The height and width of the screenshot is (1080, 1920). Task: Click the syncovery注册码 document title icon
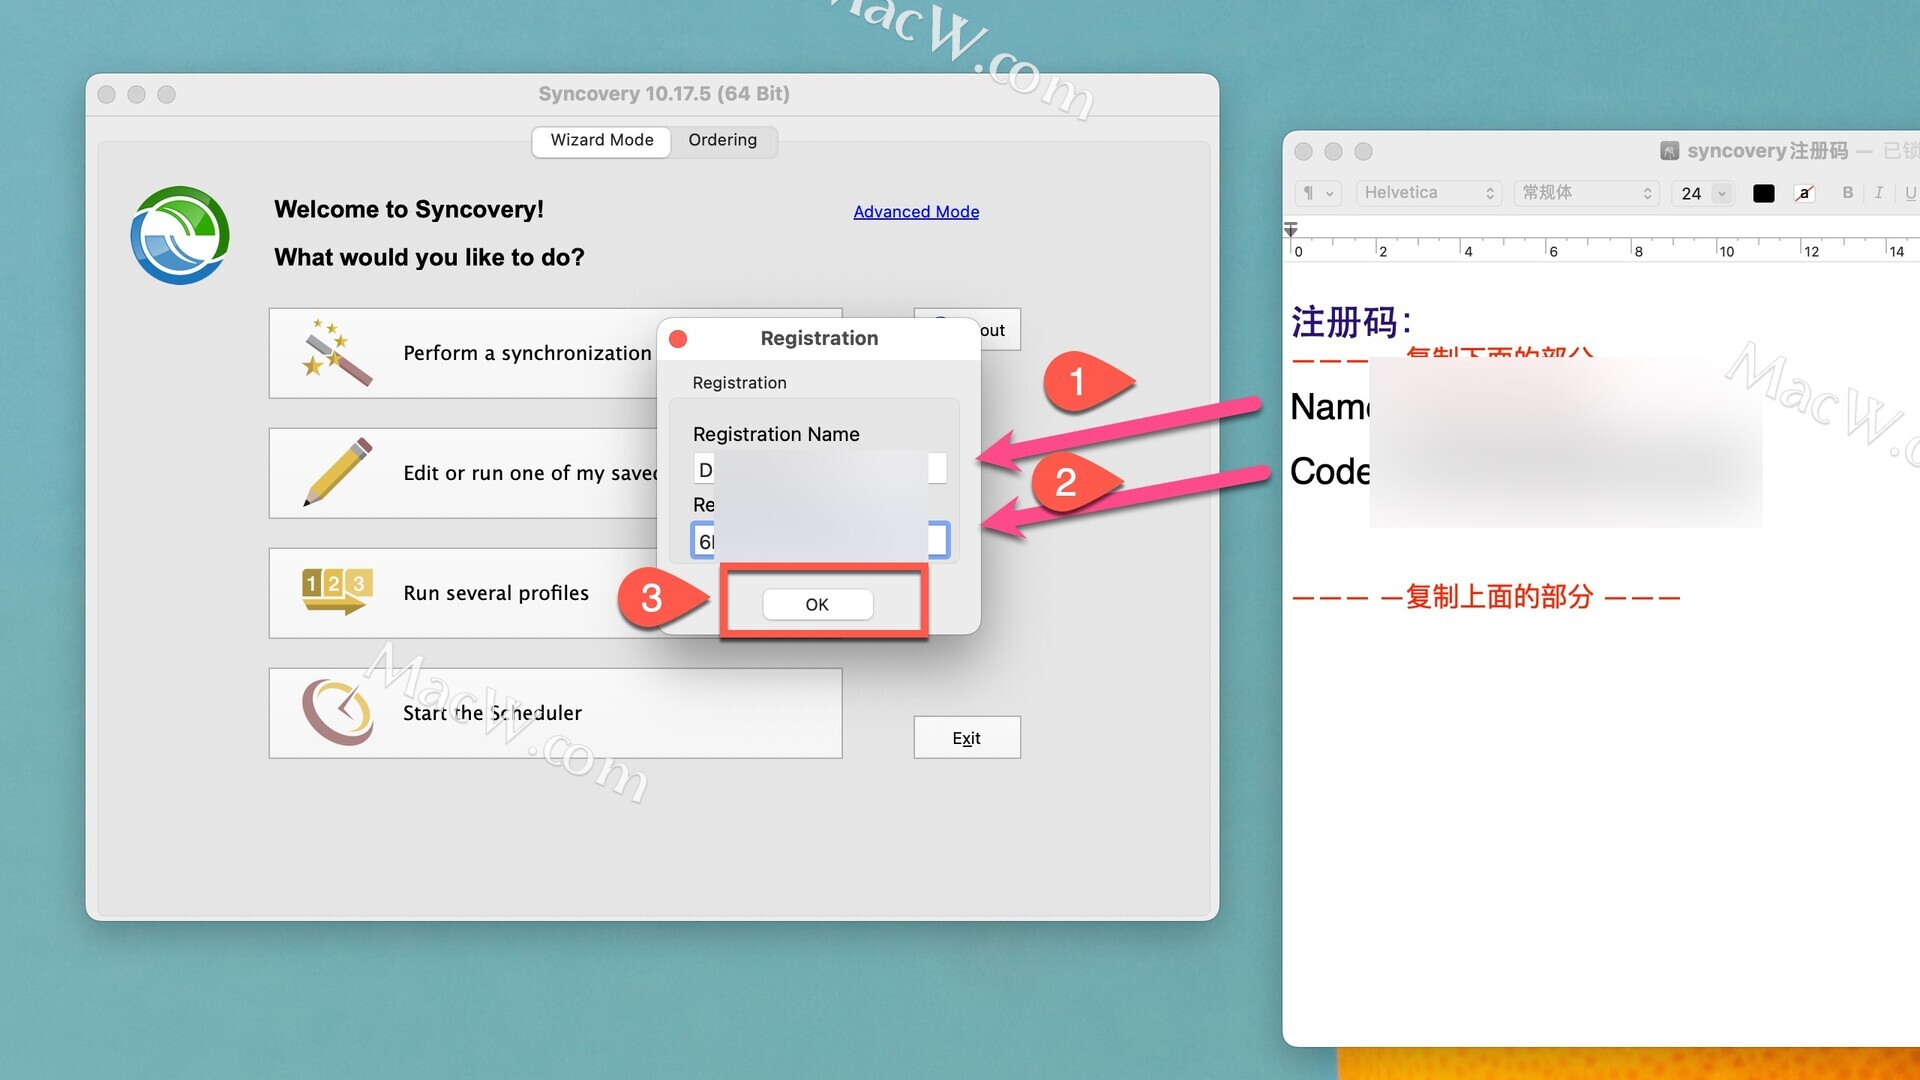[1670, 151]
